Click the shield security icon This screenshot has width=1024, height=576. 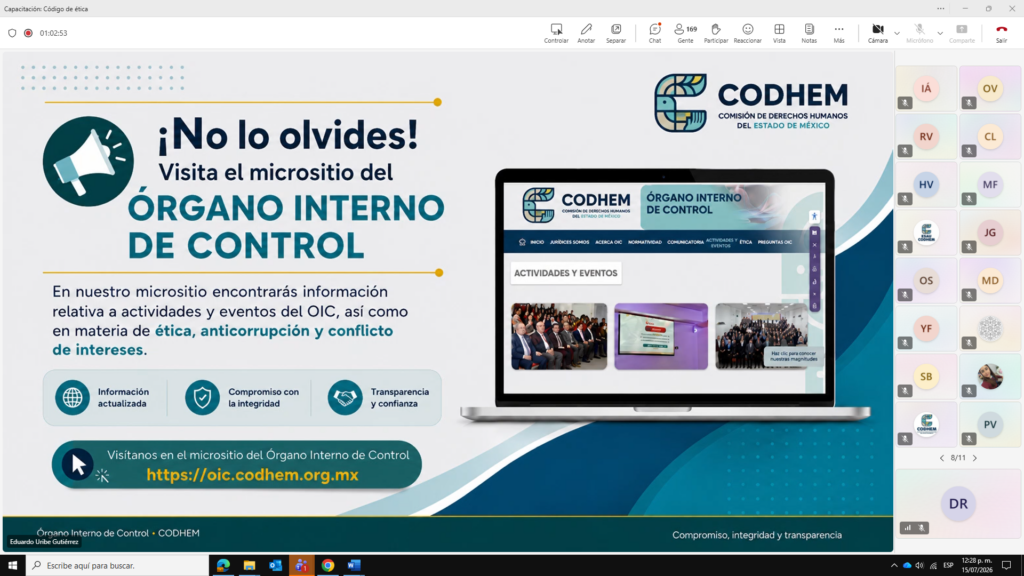pos(12,33)
